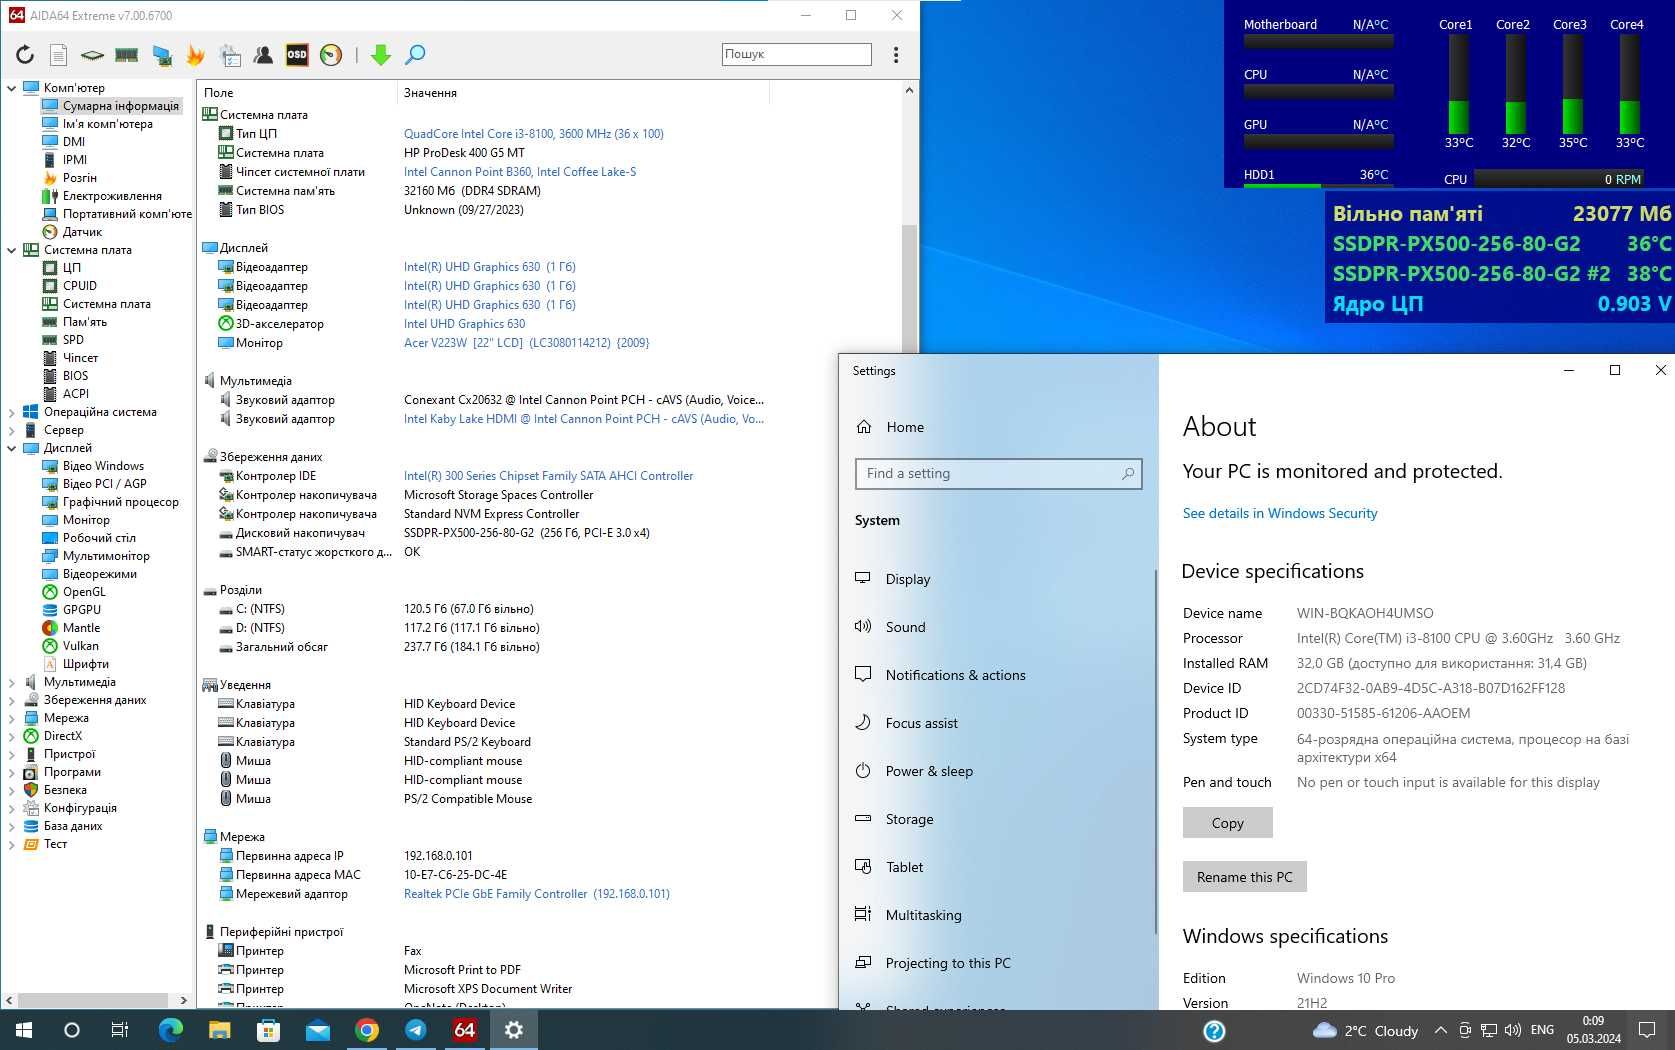Expand the Мультимедіа tree node

[11, 682]
